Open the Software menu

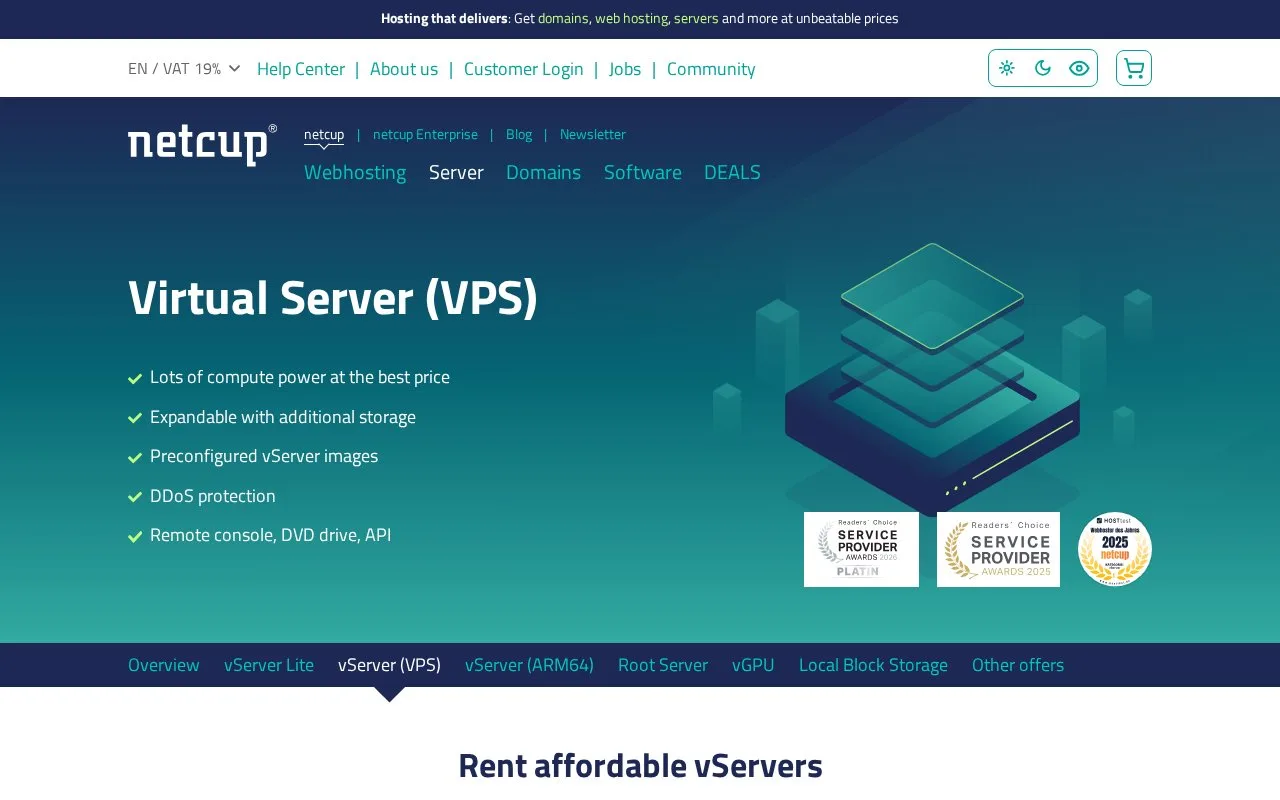pos(643,172)
